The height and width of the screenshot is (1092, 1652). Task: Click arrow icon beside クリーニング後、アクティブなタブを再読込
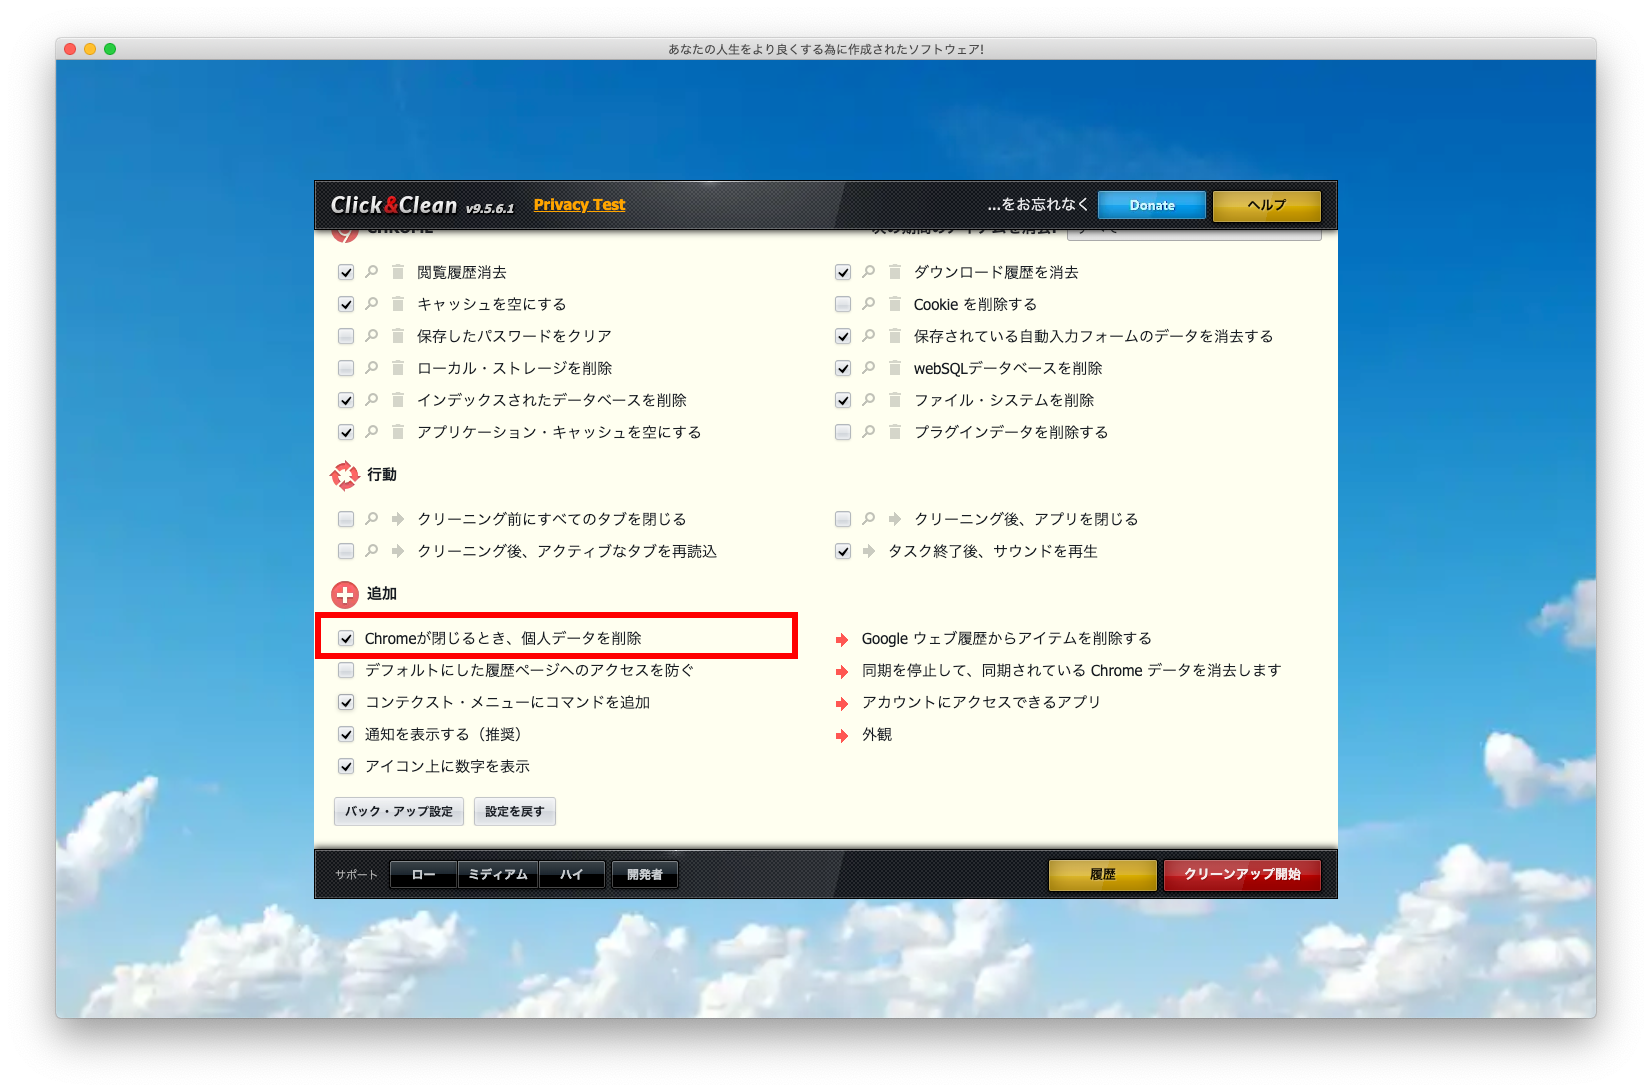(x=398, y=551)
